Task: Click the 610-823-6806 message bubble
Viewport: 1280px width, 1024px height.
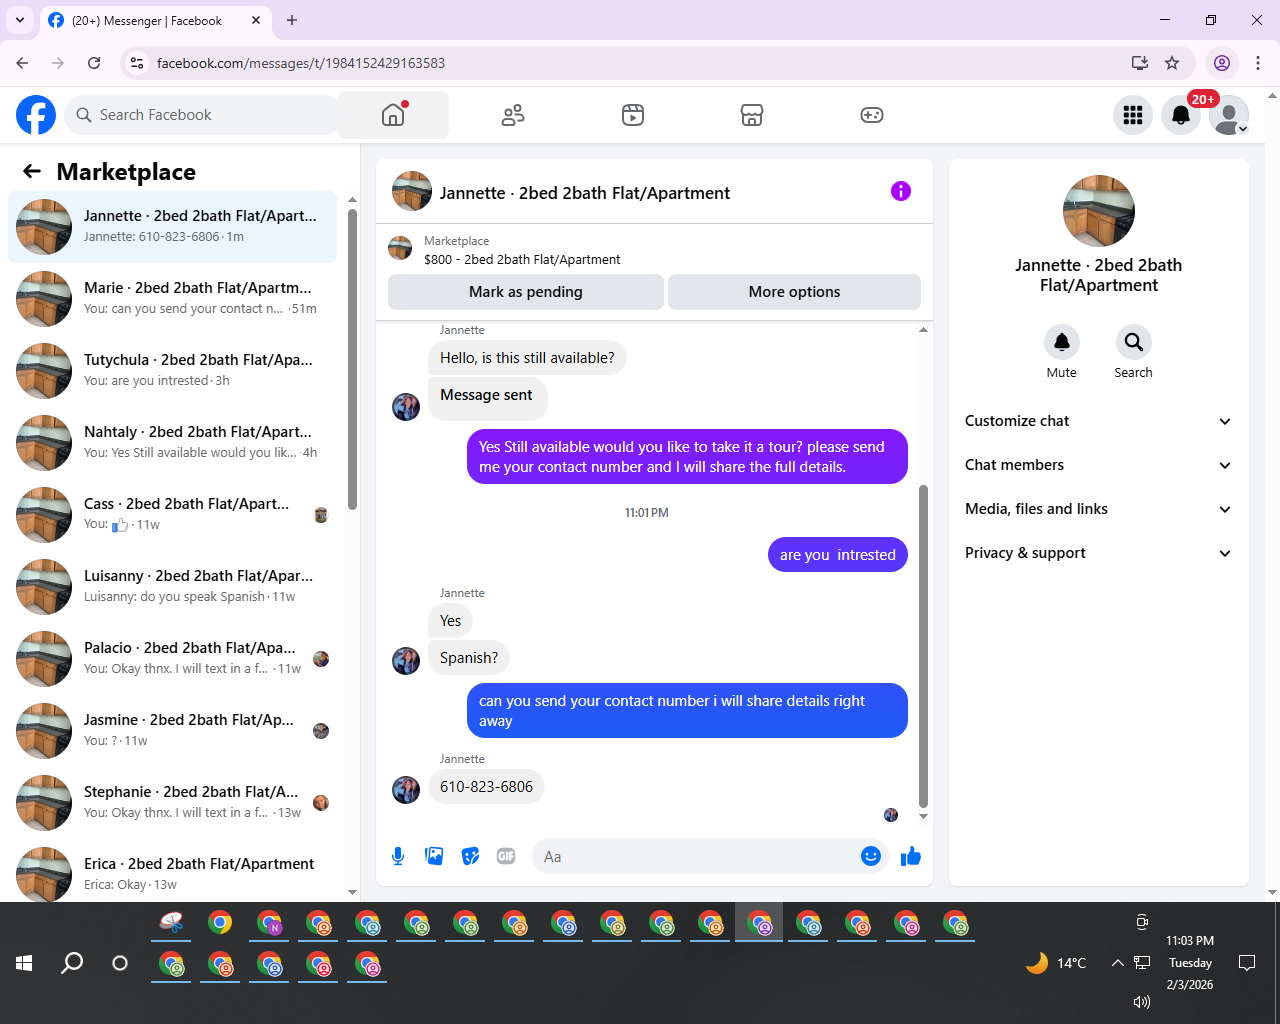Action: pyautogui.click(x=486, y=787)
